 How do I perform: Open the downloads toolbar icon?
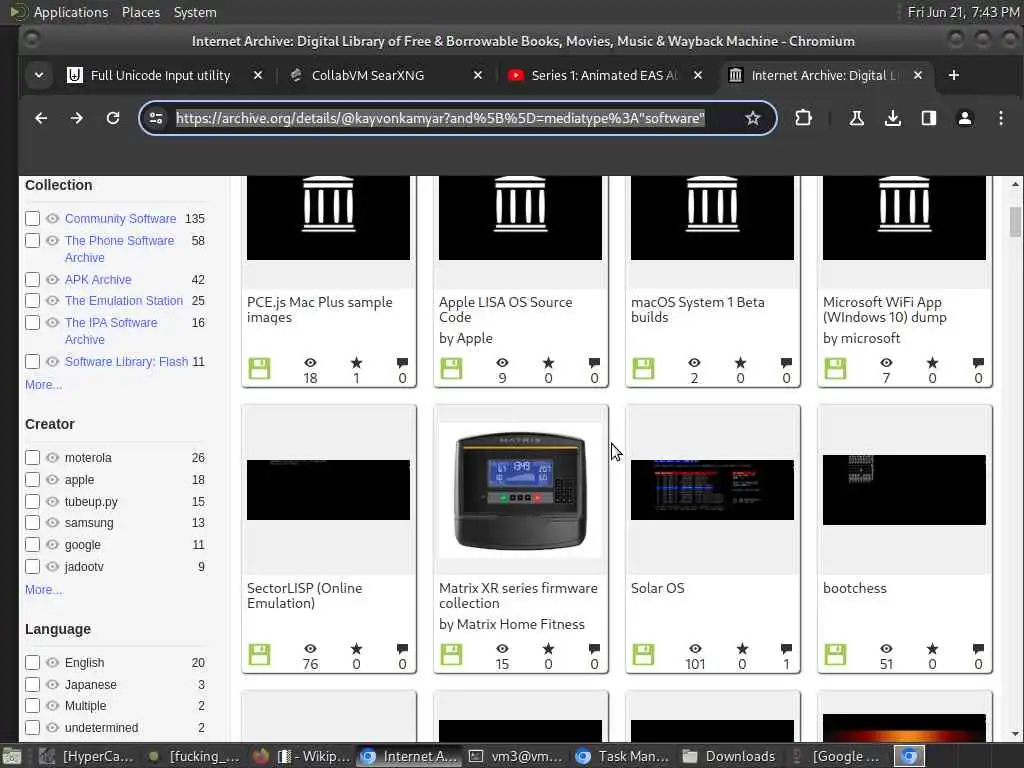pyautogui.click(x=893, y=118)
